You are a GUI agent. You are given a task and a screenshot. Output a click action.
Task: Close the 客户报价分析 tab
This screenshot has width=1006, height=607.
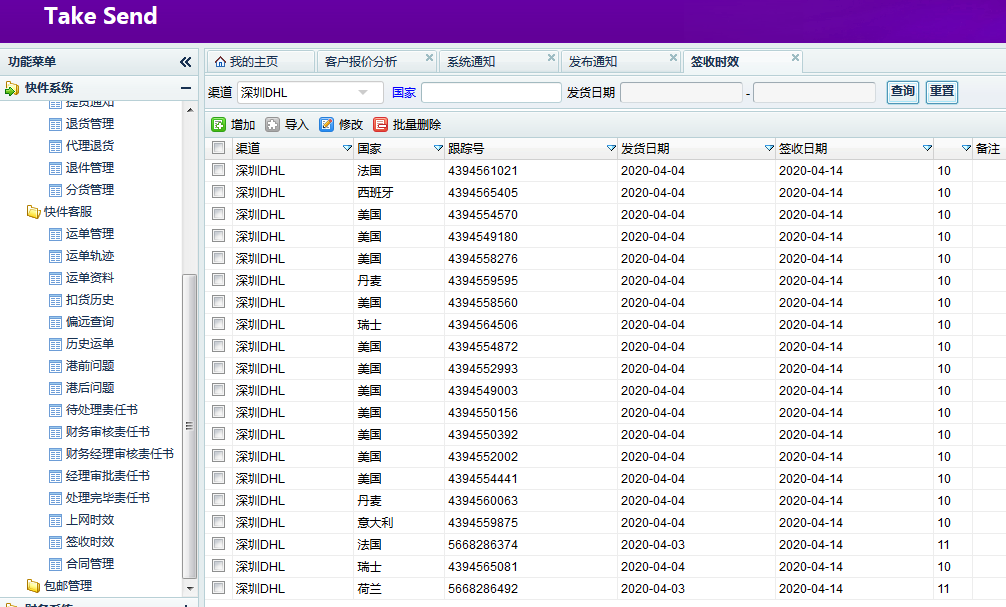(429, 58)
